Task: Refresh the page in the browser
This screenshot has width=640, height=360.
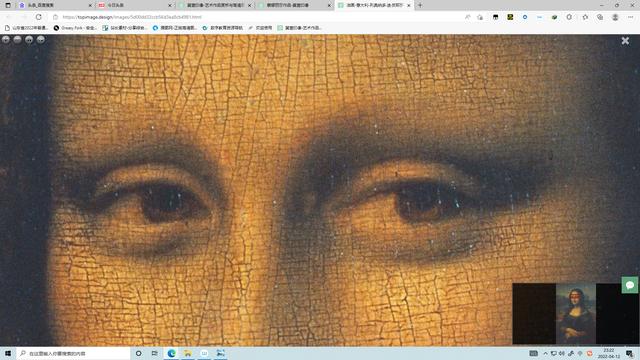Action: pos(38,17)
